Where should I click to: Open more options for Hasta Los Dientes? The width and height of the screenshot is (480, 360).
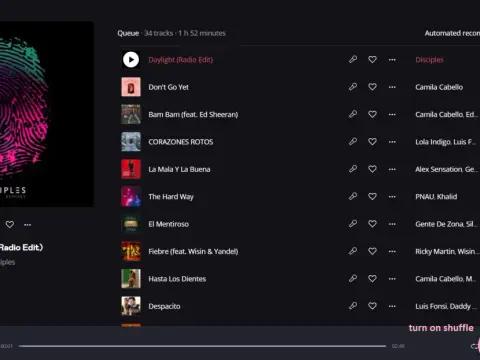click(392, 278)
